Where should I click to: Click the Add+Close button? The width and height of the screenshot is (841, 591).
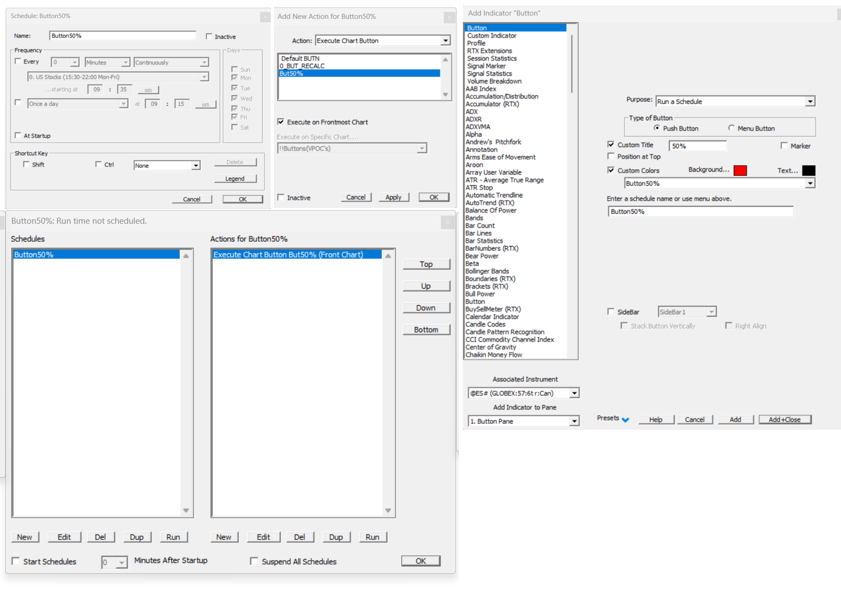point(784,420)
